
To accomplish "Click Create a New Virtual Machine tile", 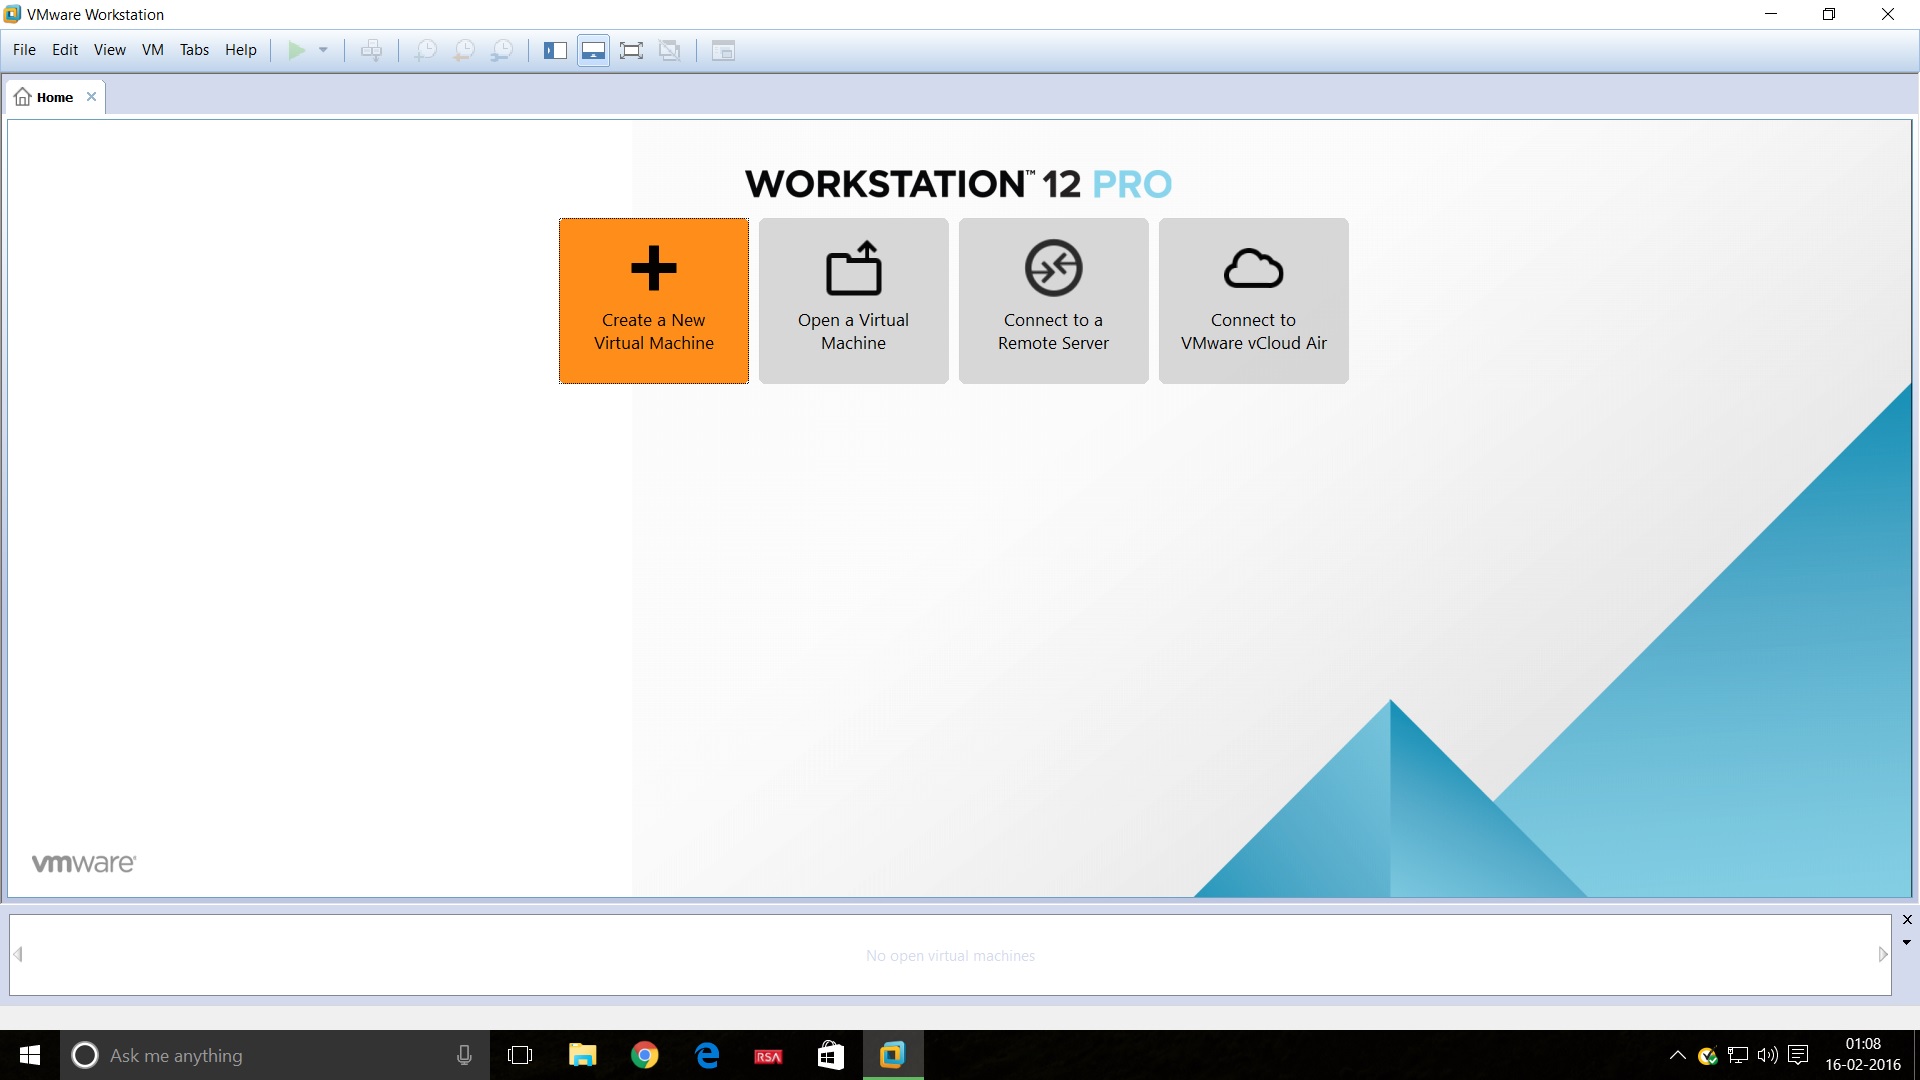I will tap(654, 301).
